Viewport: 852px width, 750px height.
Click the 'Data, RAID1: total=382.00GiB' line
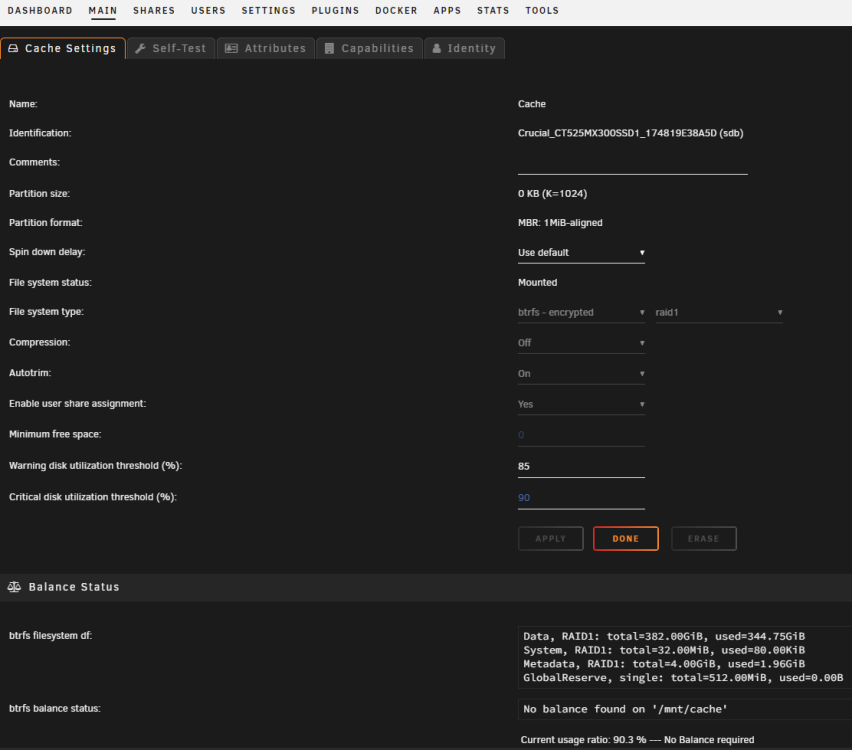(x=664, y=636)
